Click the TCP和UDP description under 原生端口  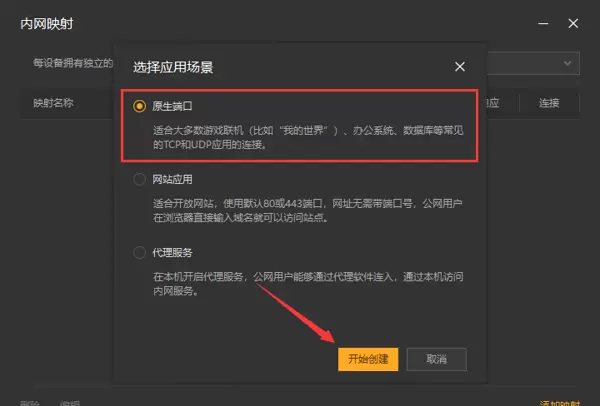coord(308,137)
